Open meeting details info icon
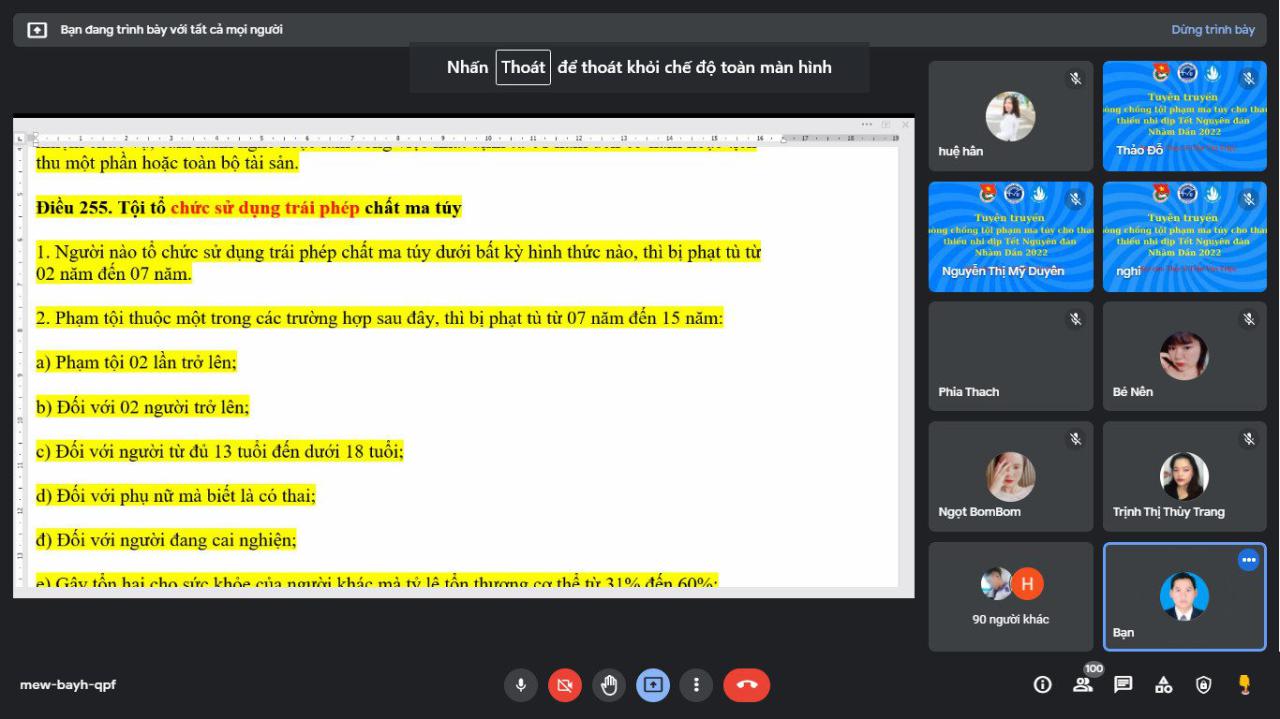 pyautogui.click(x=1043, y=685)
